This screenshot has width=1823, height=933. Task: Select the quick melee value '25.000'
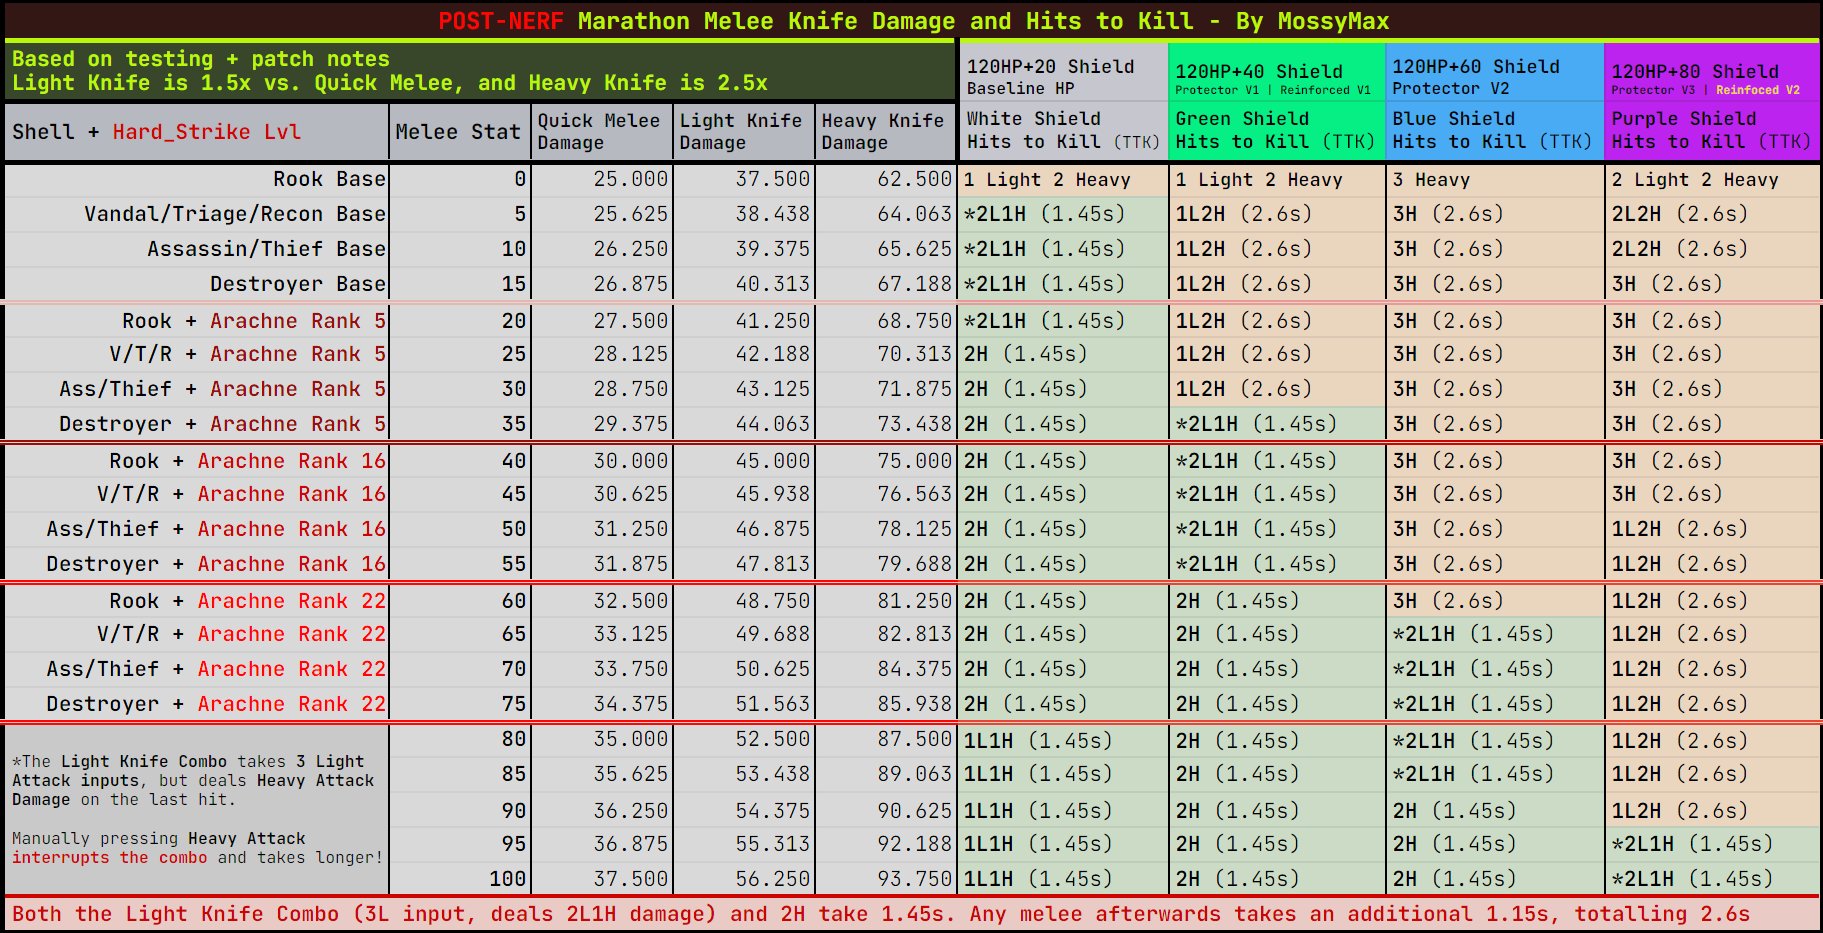[x=631, y=179]
